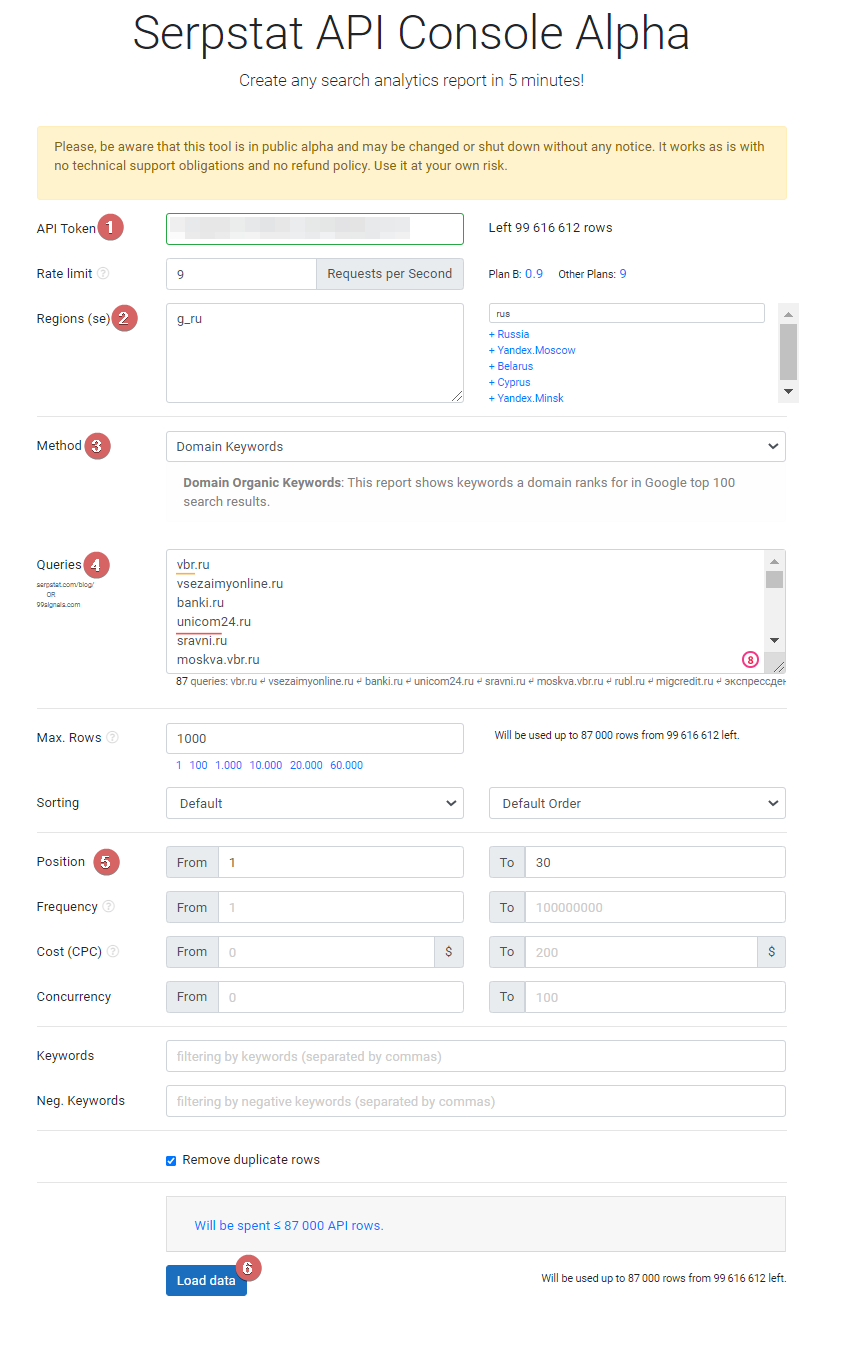Click the vbr.ru line in Queries

tap(193, 565)
